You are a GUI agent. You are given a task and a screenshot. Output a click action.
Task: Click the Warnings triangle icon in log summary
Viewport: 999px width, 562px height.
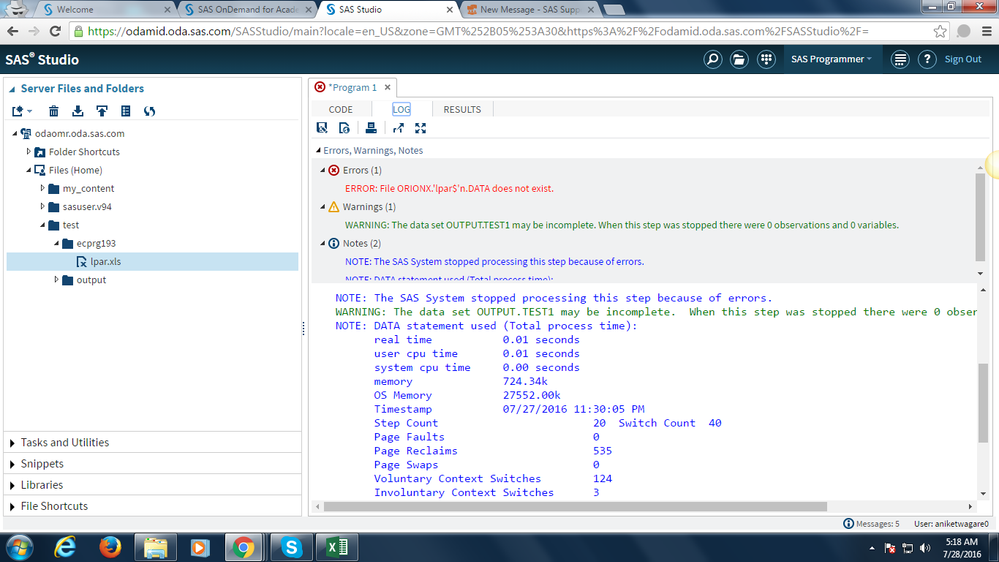point(334,207)
